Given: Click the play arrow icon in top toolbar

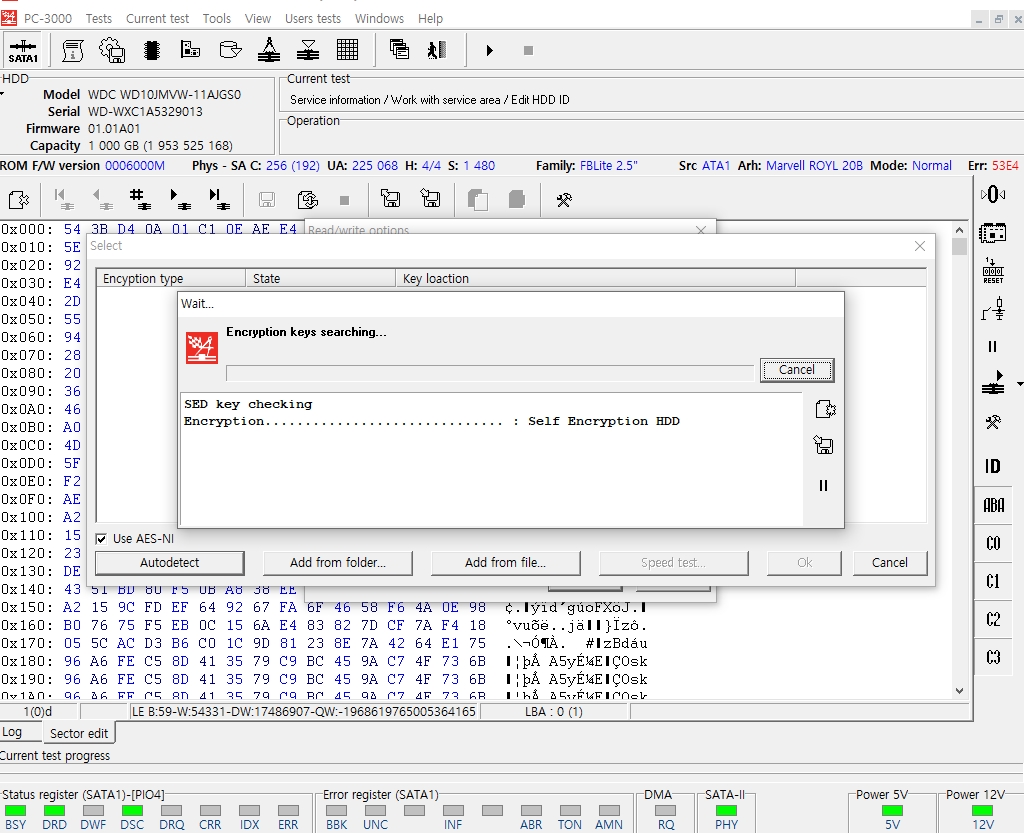Looking at the screenshot, I should 489,50.
